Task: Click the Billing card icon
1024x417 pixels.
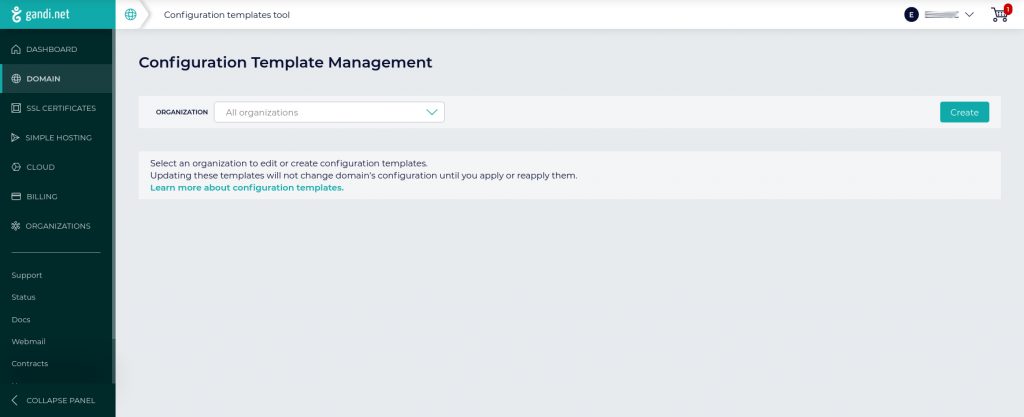Action: click(15, 197)
